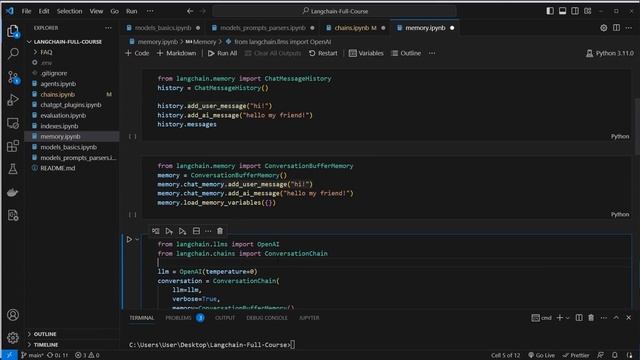Open notebook toolbar overflow ellipsis

(x=432, y=53)
